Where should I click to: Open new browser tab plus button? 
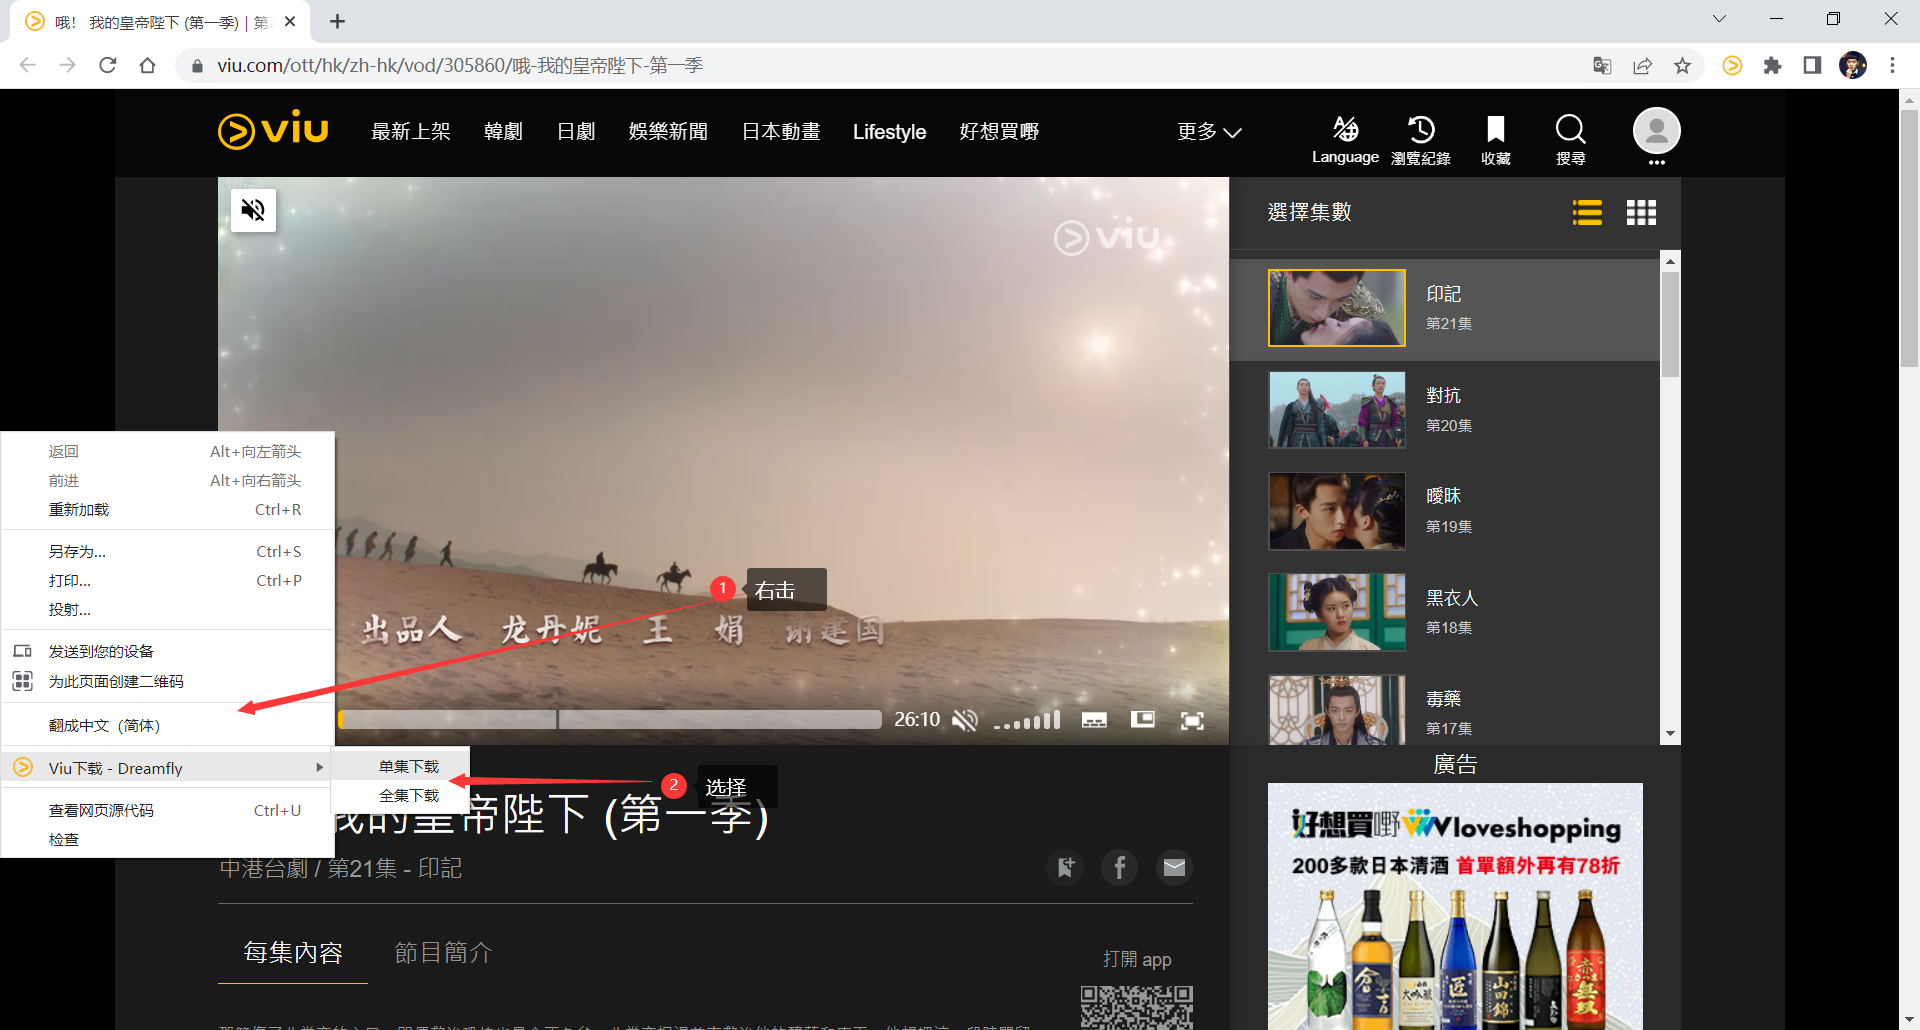click(x=337, y=21)
